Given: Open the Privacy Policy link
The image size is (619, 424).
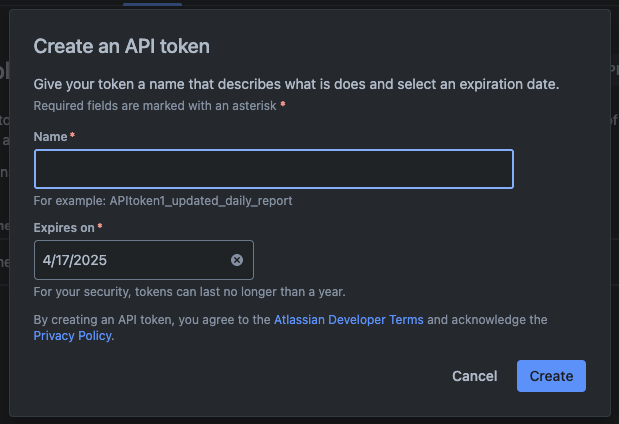Looking at the screenshot, I should tap(72, 336).
